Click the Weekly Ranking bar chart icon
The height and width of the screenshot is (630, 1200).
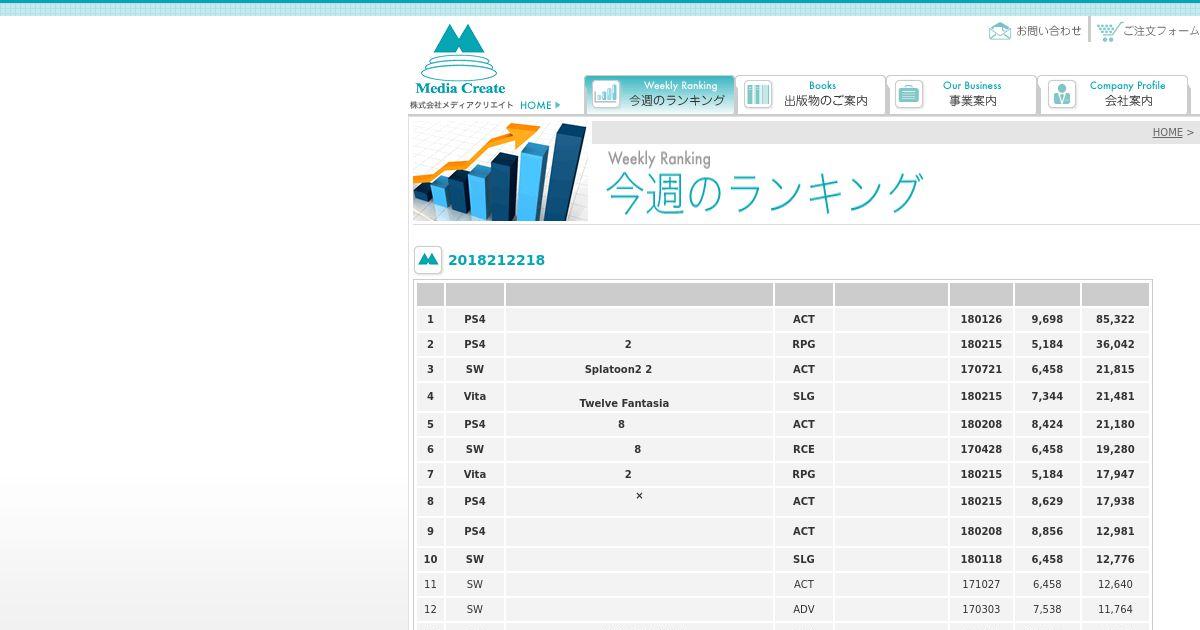coord(606,95)
